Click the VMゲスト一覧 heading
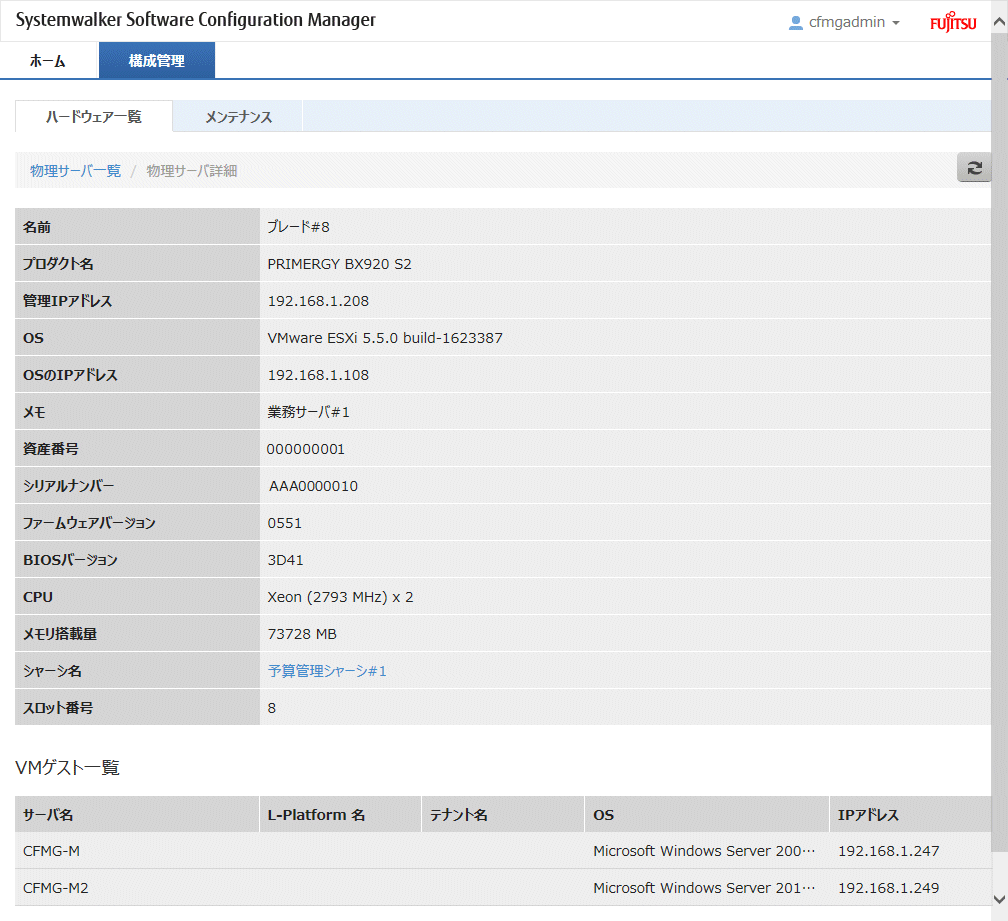The image size is (1008, 921). [68, 767]
